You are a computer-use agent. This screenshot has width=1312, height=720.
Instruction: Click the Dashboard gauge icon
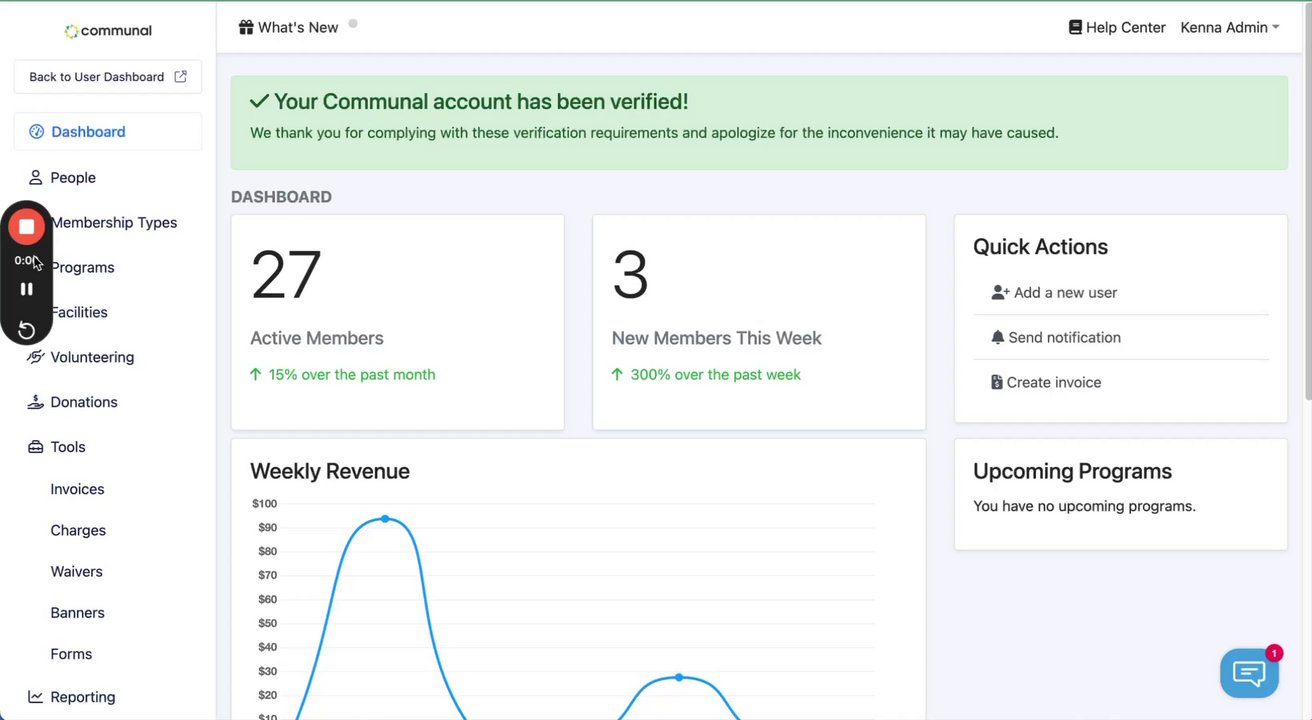click(37, 132)
